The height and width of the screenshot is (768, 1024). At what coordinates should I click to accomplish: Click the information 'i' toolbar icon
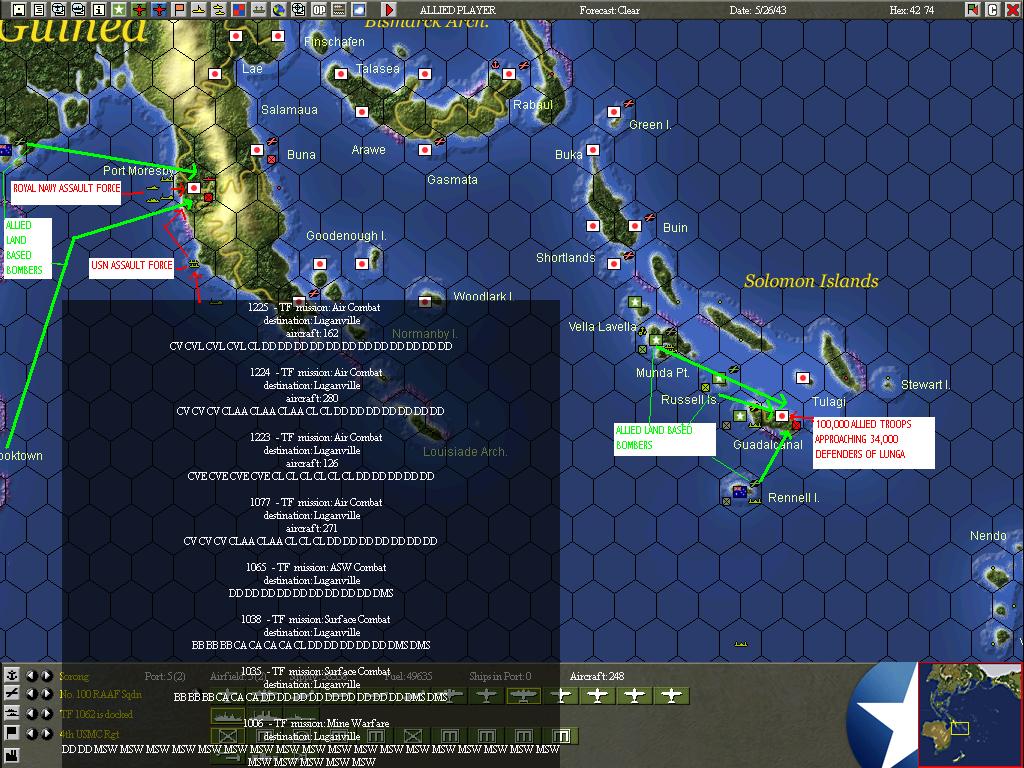point(99,10)
